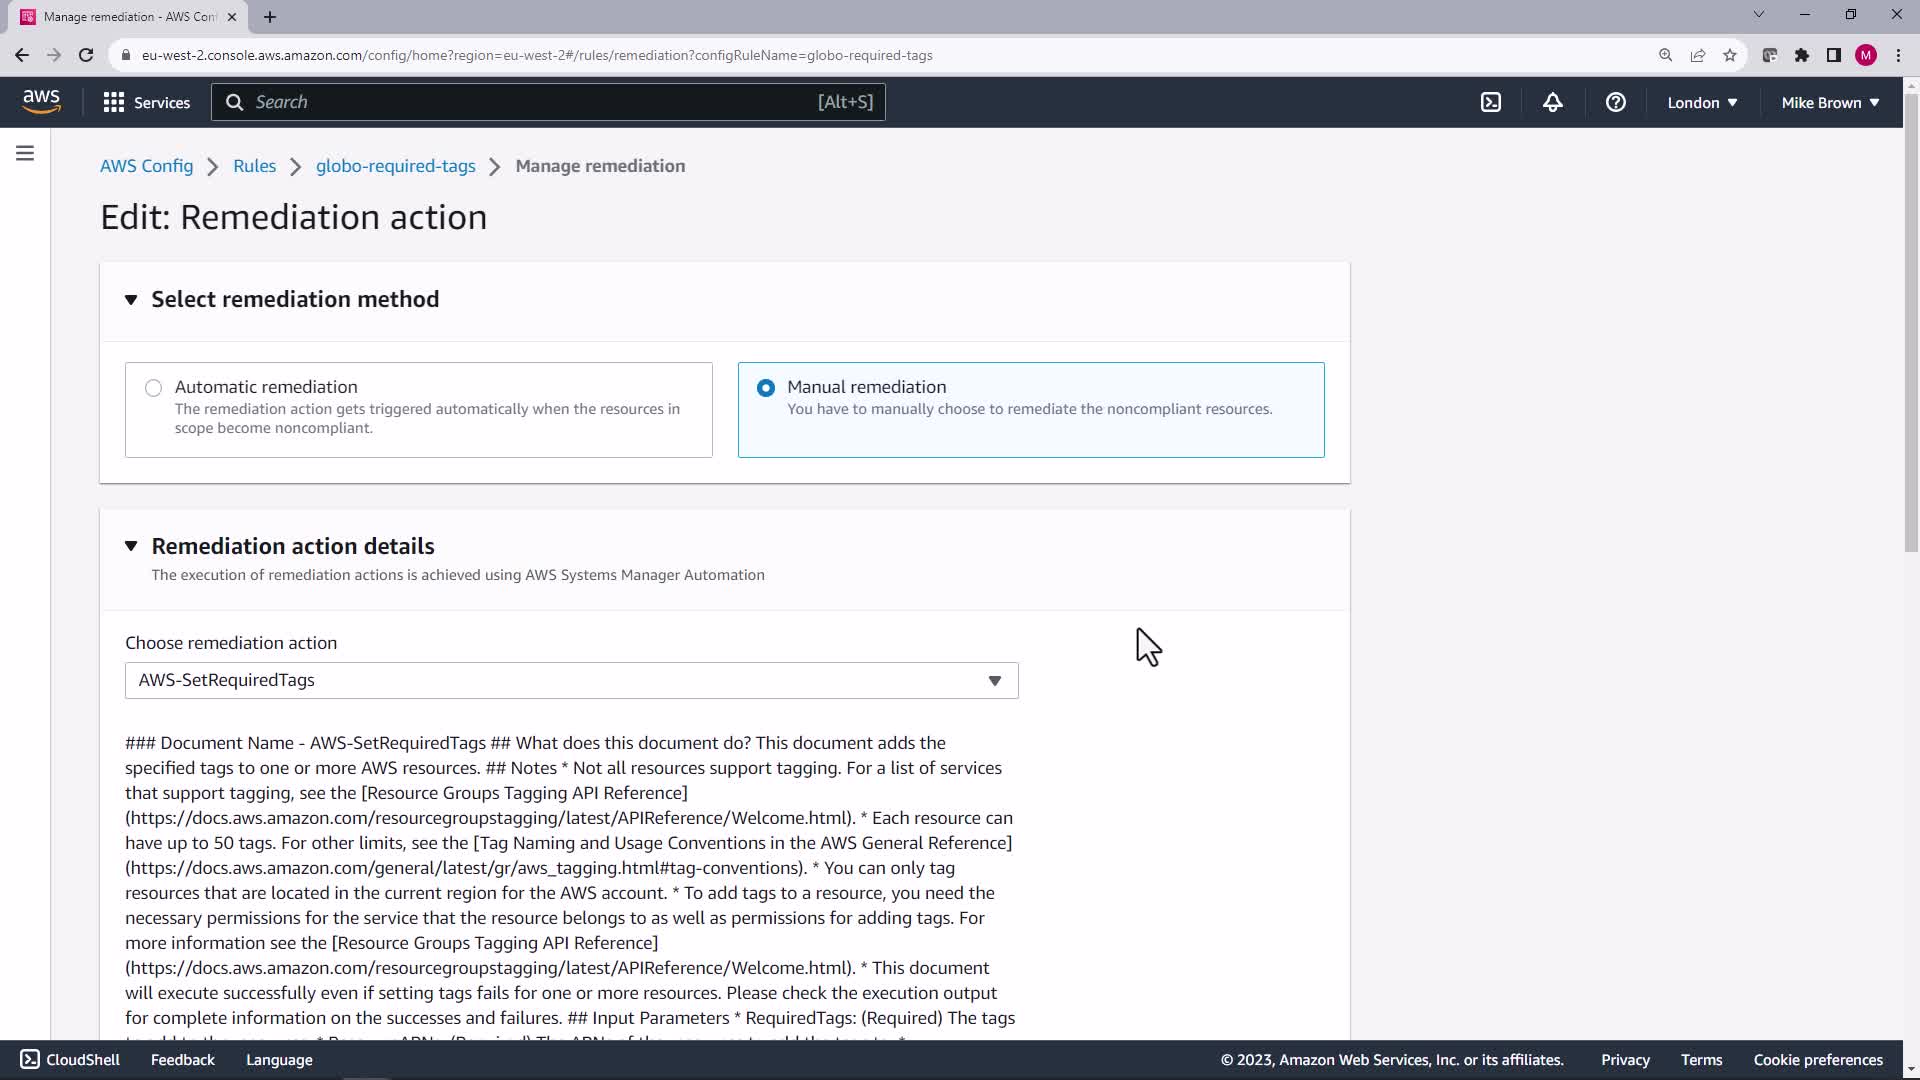The width and height of the screenshot is (1920, 1080).
Task: Open browser extensions puzzle icon
Action: 1801,55
